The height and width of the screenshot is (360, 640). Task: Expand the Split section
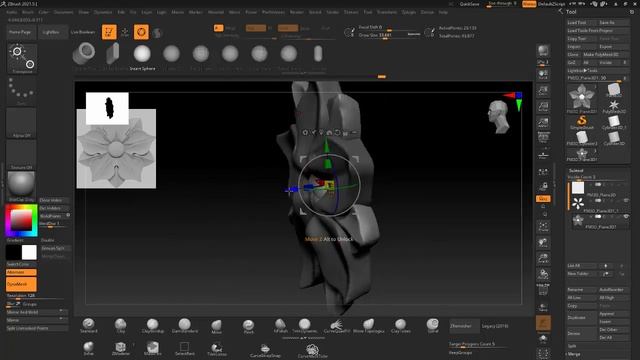572,346
